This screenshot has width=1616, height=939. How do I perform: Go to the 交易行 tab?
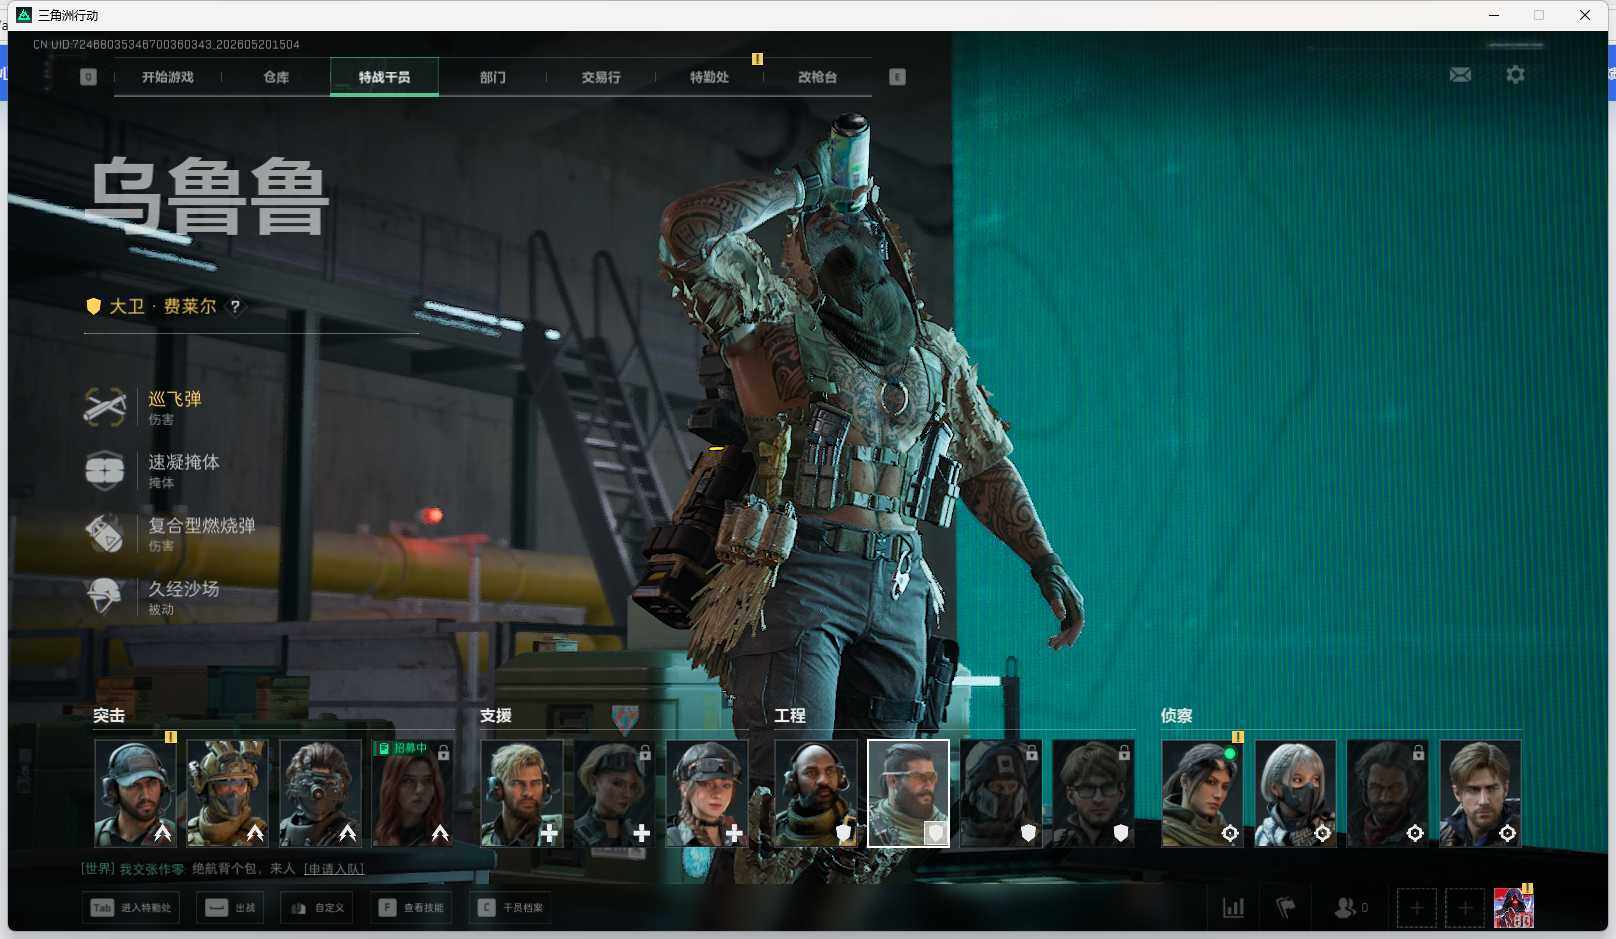601,77
